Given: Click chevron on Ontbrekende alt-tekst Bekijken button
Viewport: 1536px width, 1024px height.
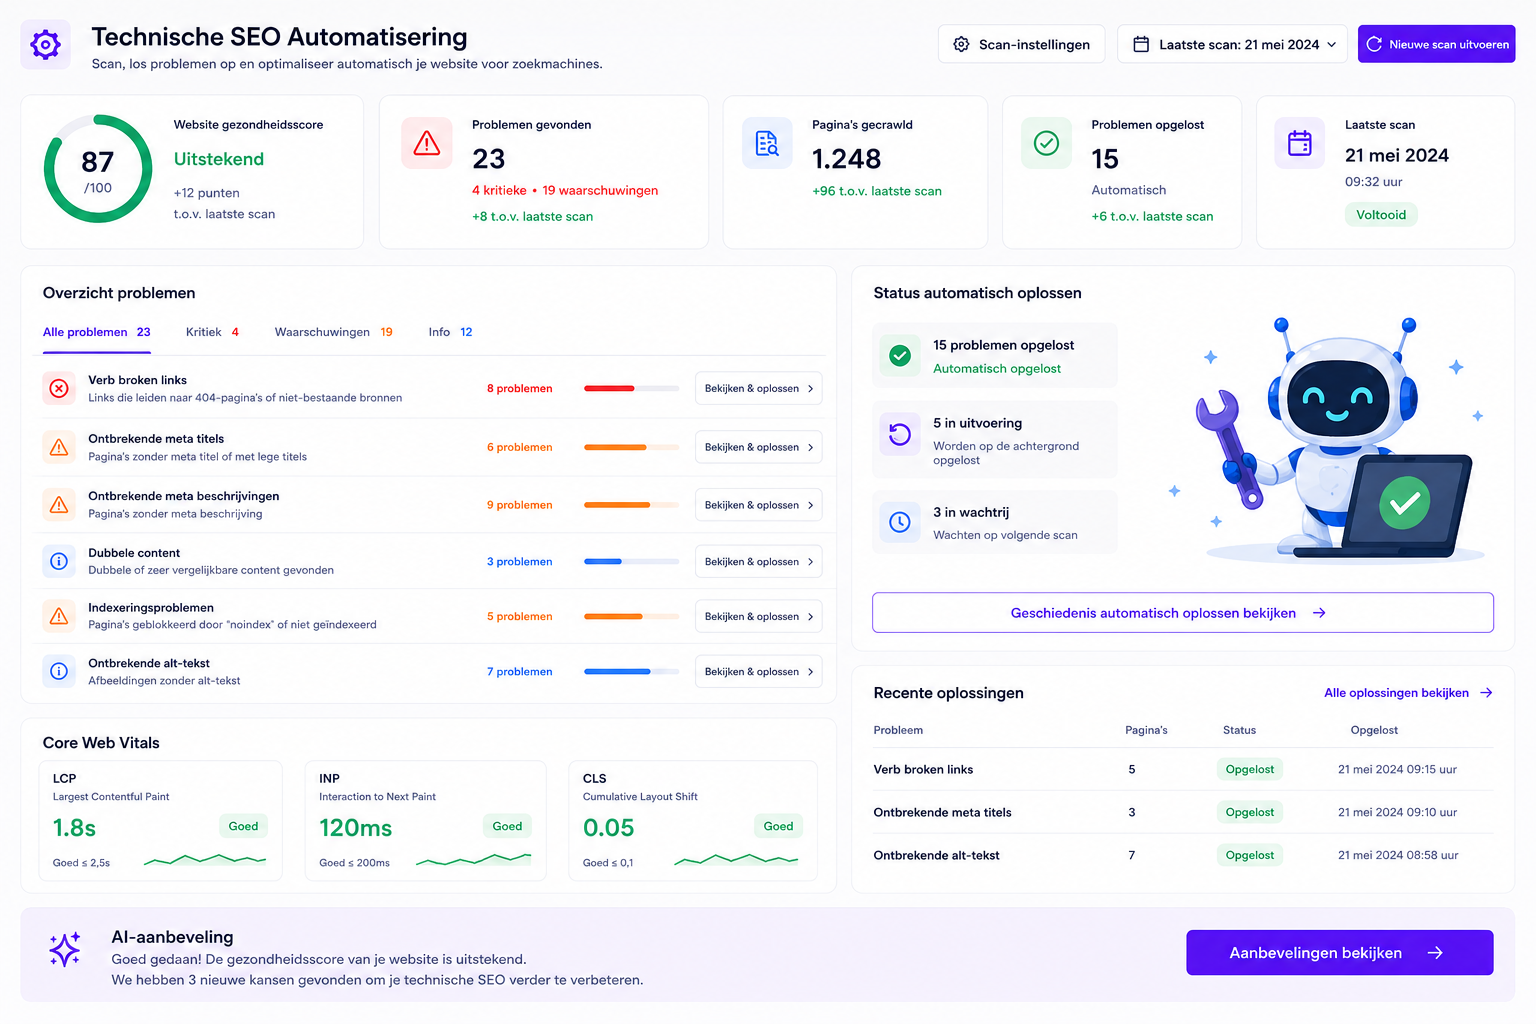Looking at the screenshot, I should [x=810, y=672].
